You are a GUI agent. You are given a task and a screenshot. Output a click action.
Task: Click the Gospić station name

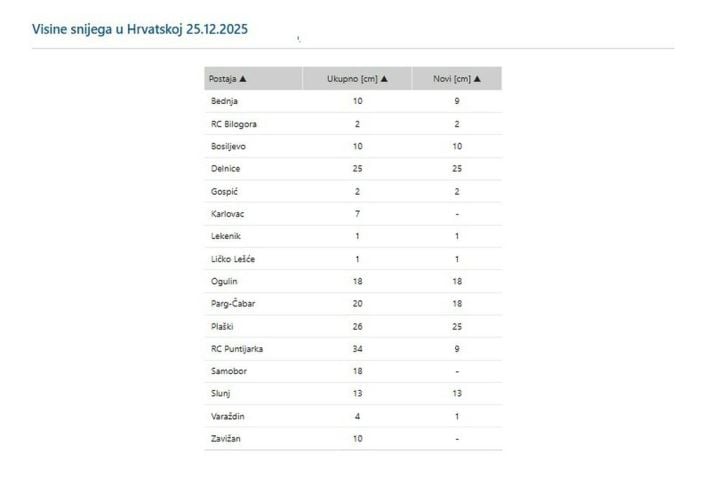[x=225, y=191]
